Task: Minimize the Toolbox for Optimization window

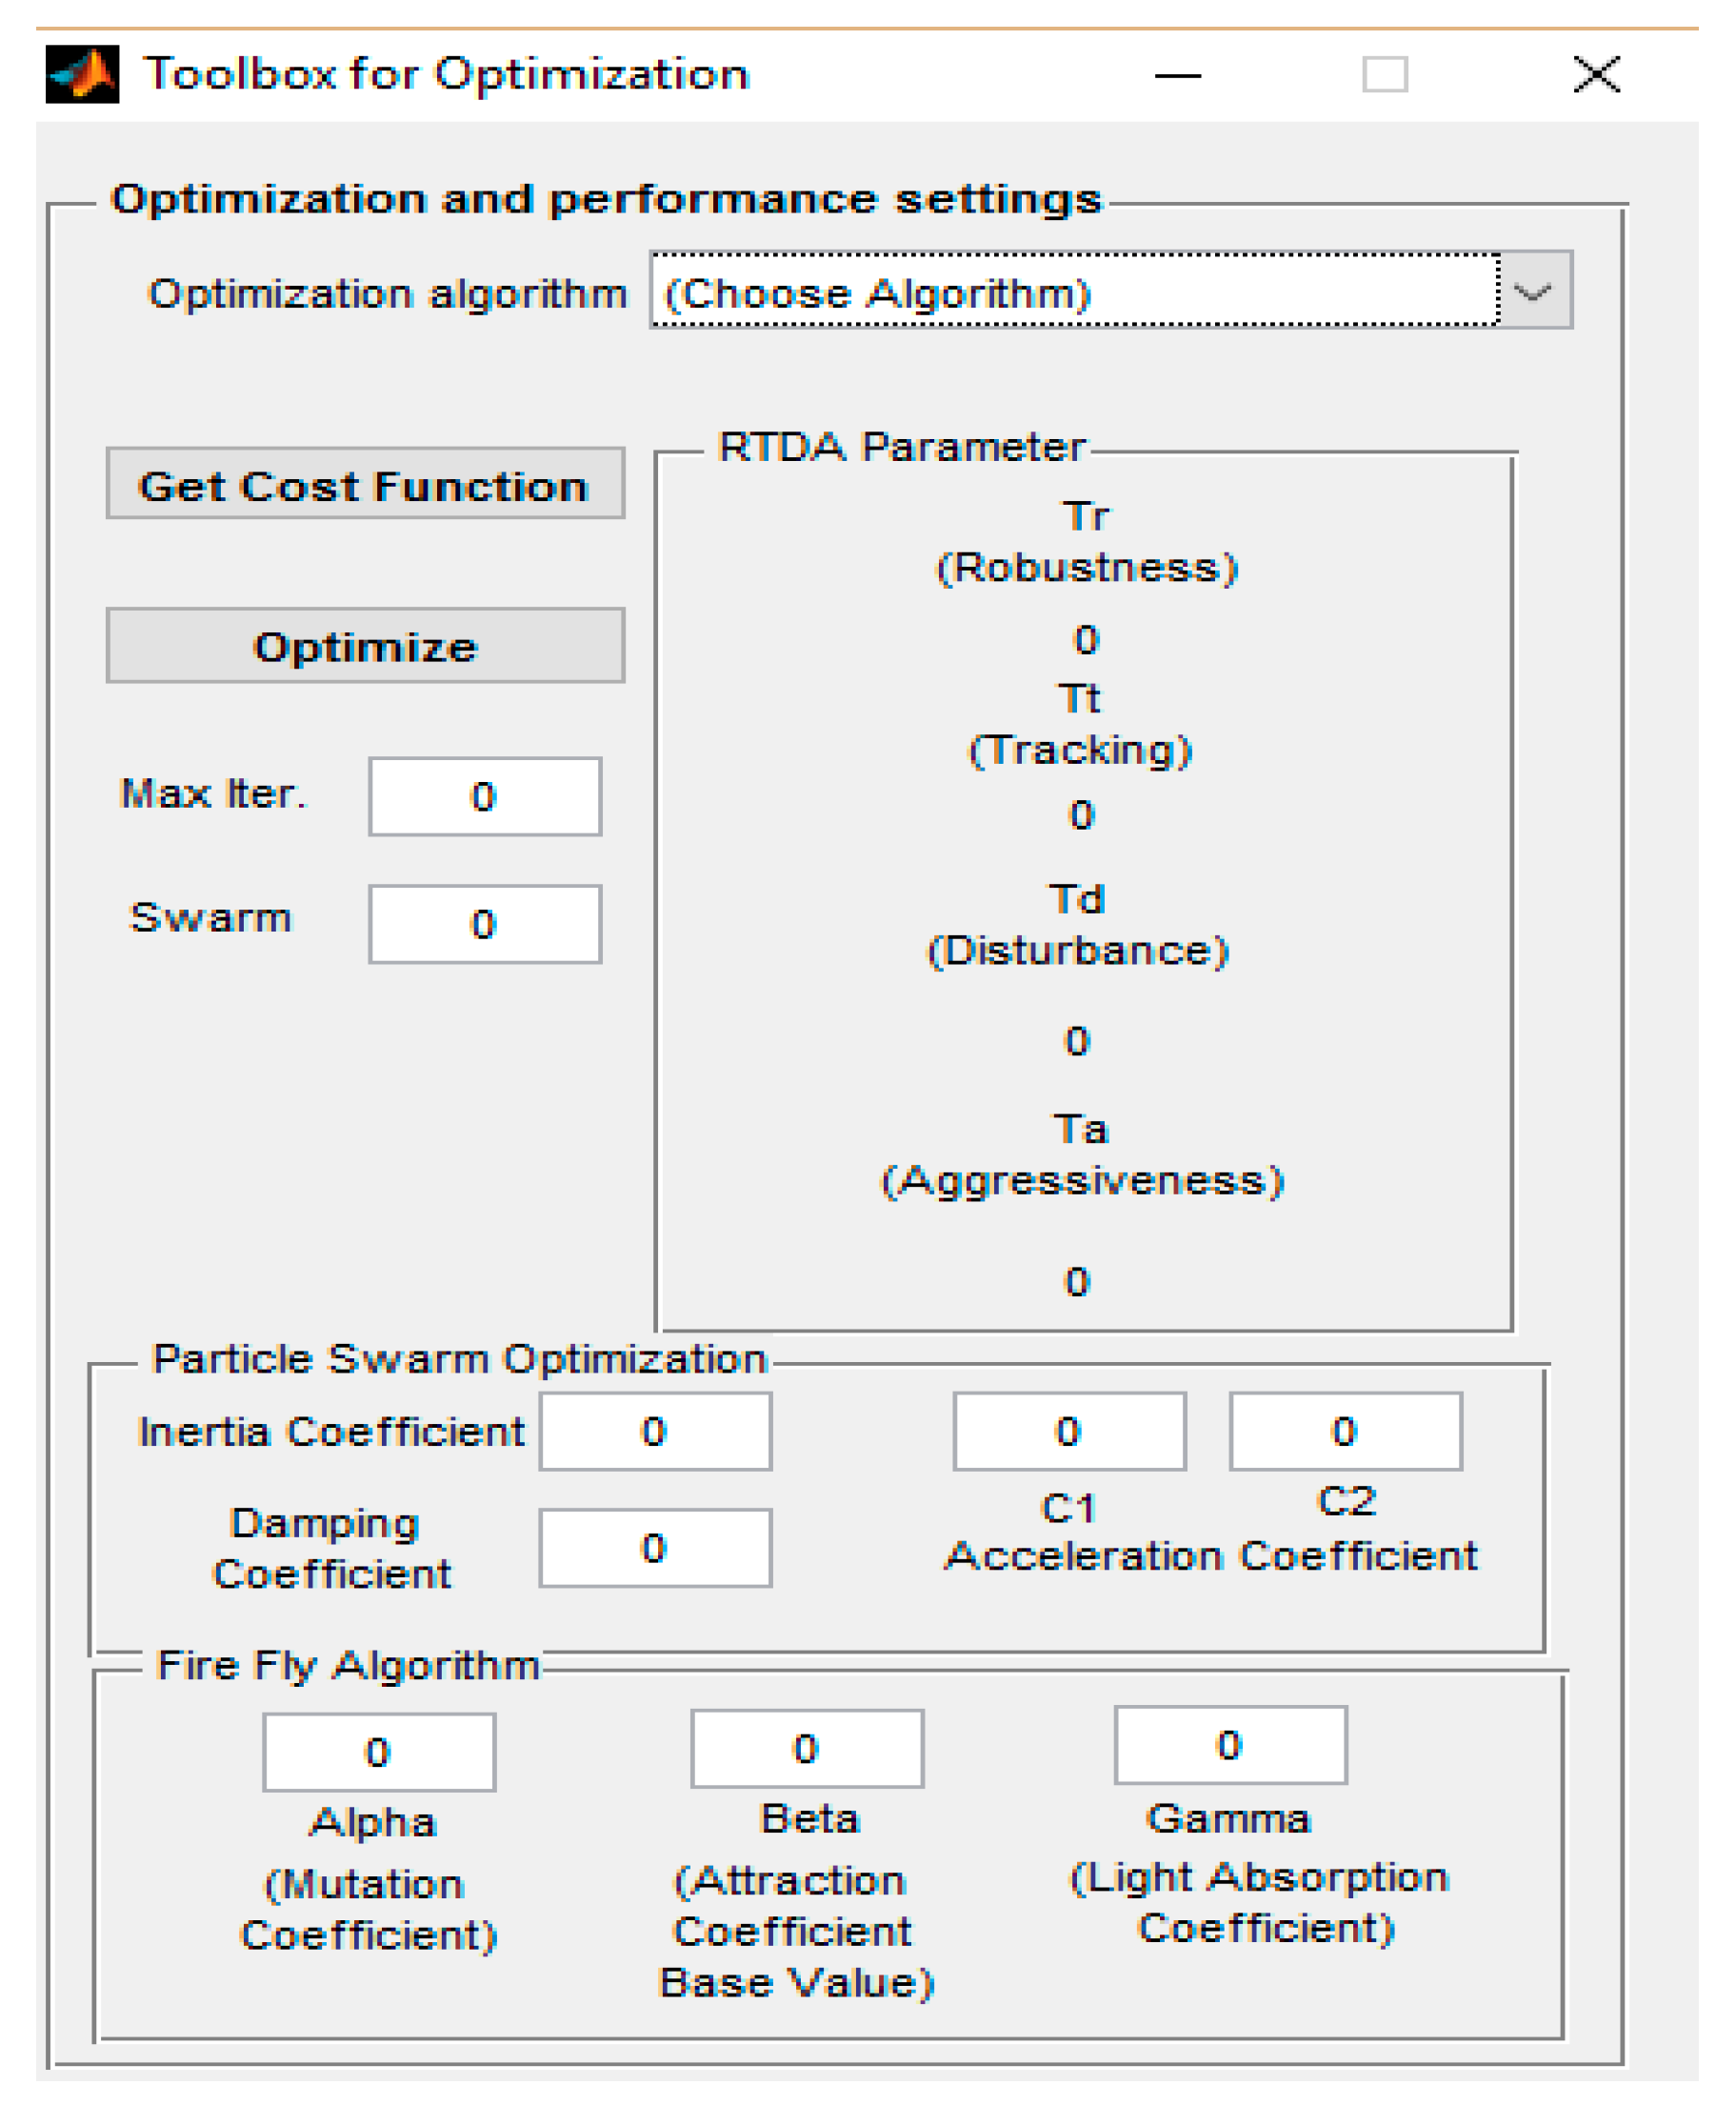Action: pos(1178,75)
